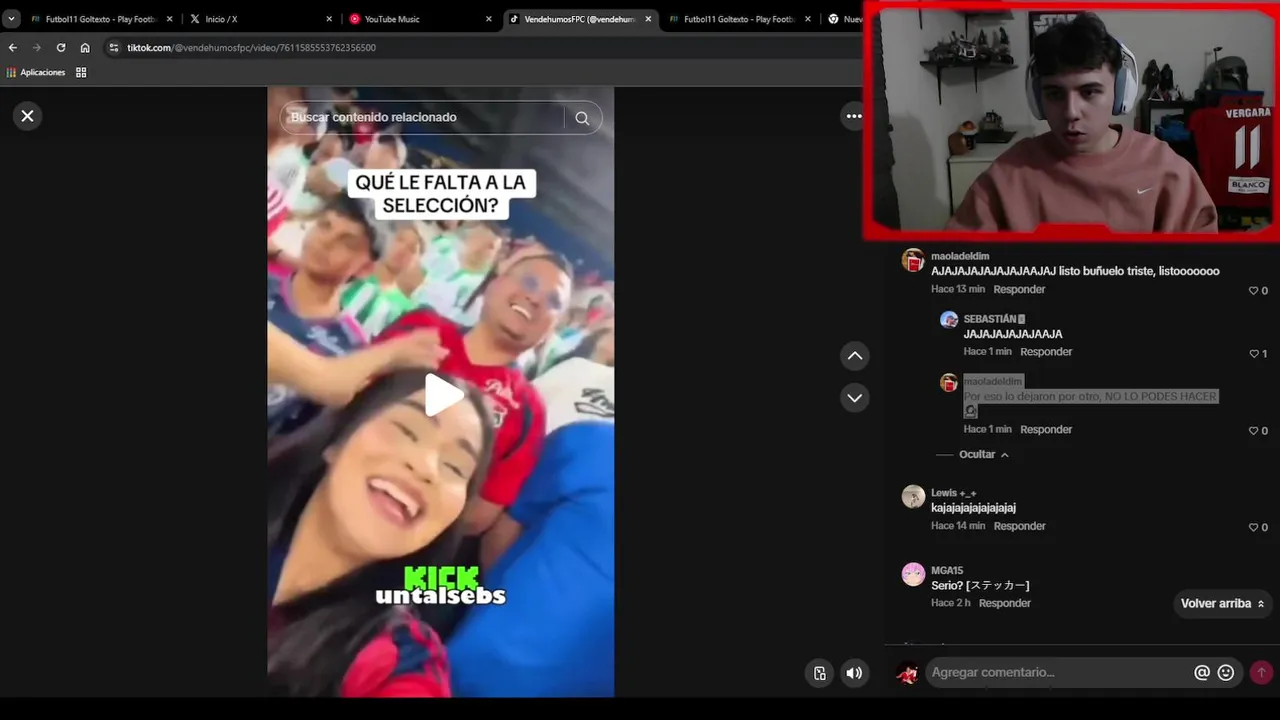Click the 'Agregar comentario...' input field

1058,673
